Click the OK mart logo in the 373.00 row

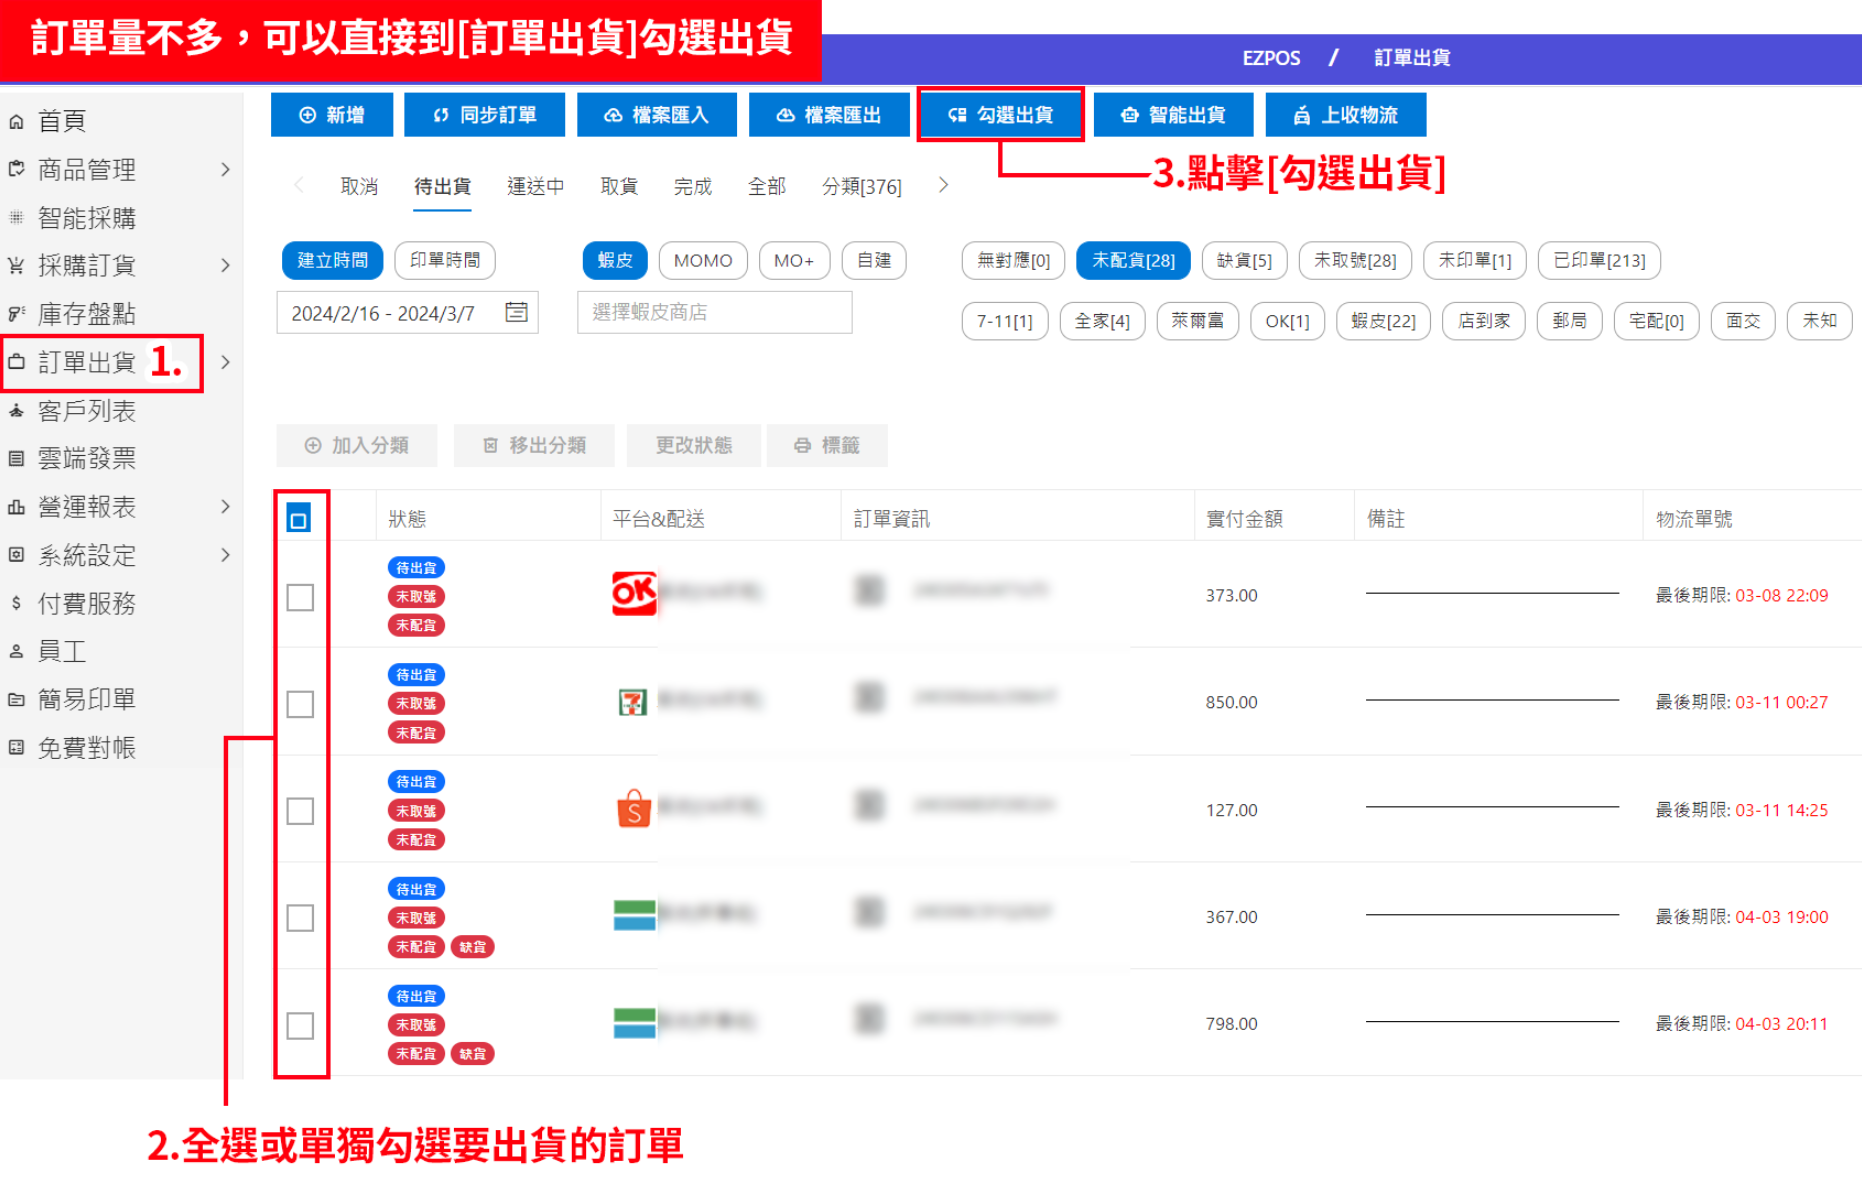(634, 593)
